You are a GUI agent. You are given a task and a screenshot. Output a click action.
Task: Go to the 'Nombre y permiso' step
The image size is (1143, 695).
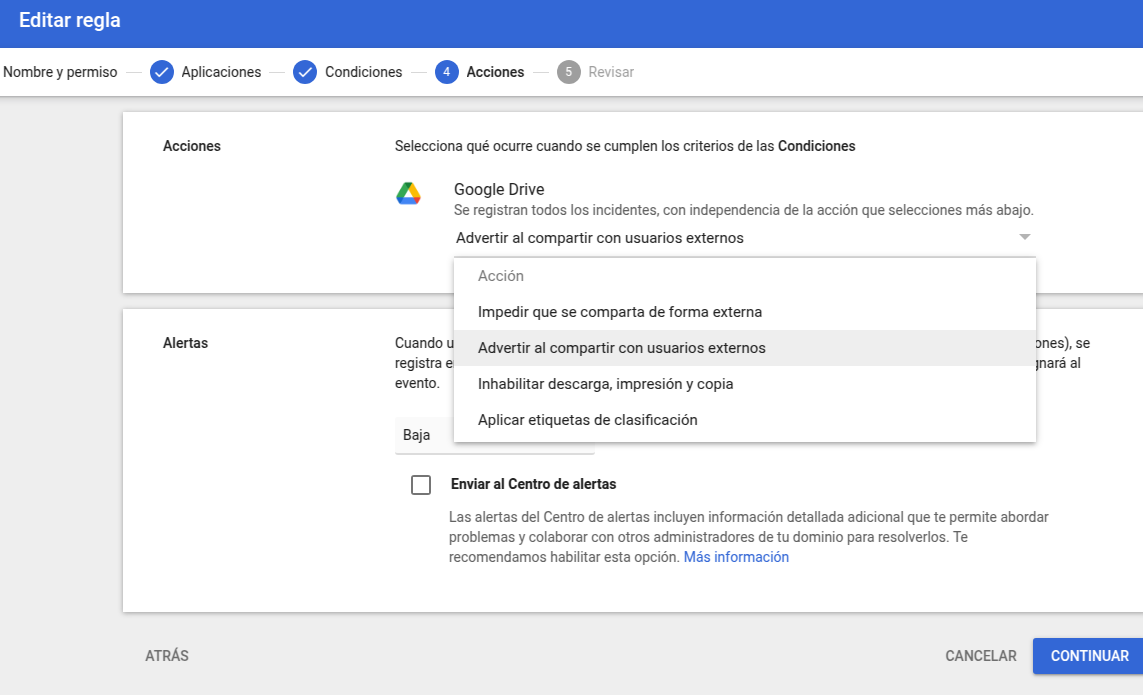[60, 72]
